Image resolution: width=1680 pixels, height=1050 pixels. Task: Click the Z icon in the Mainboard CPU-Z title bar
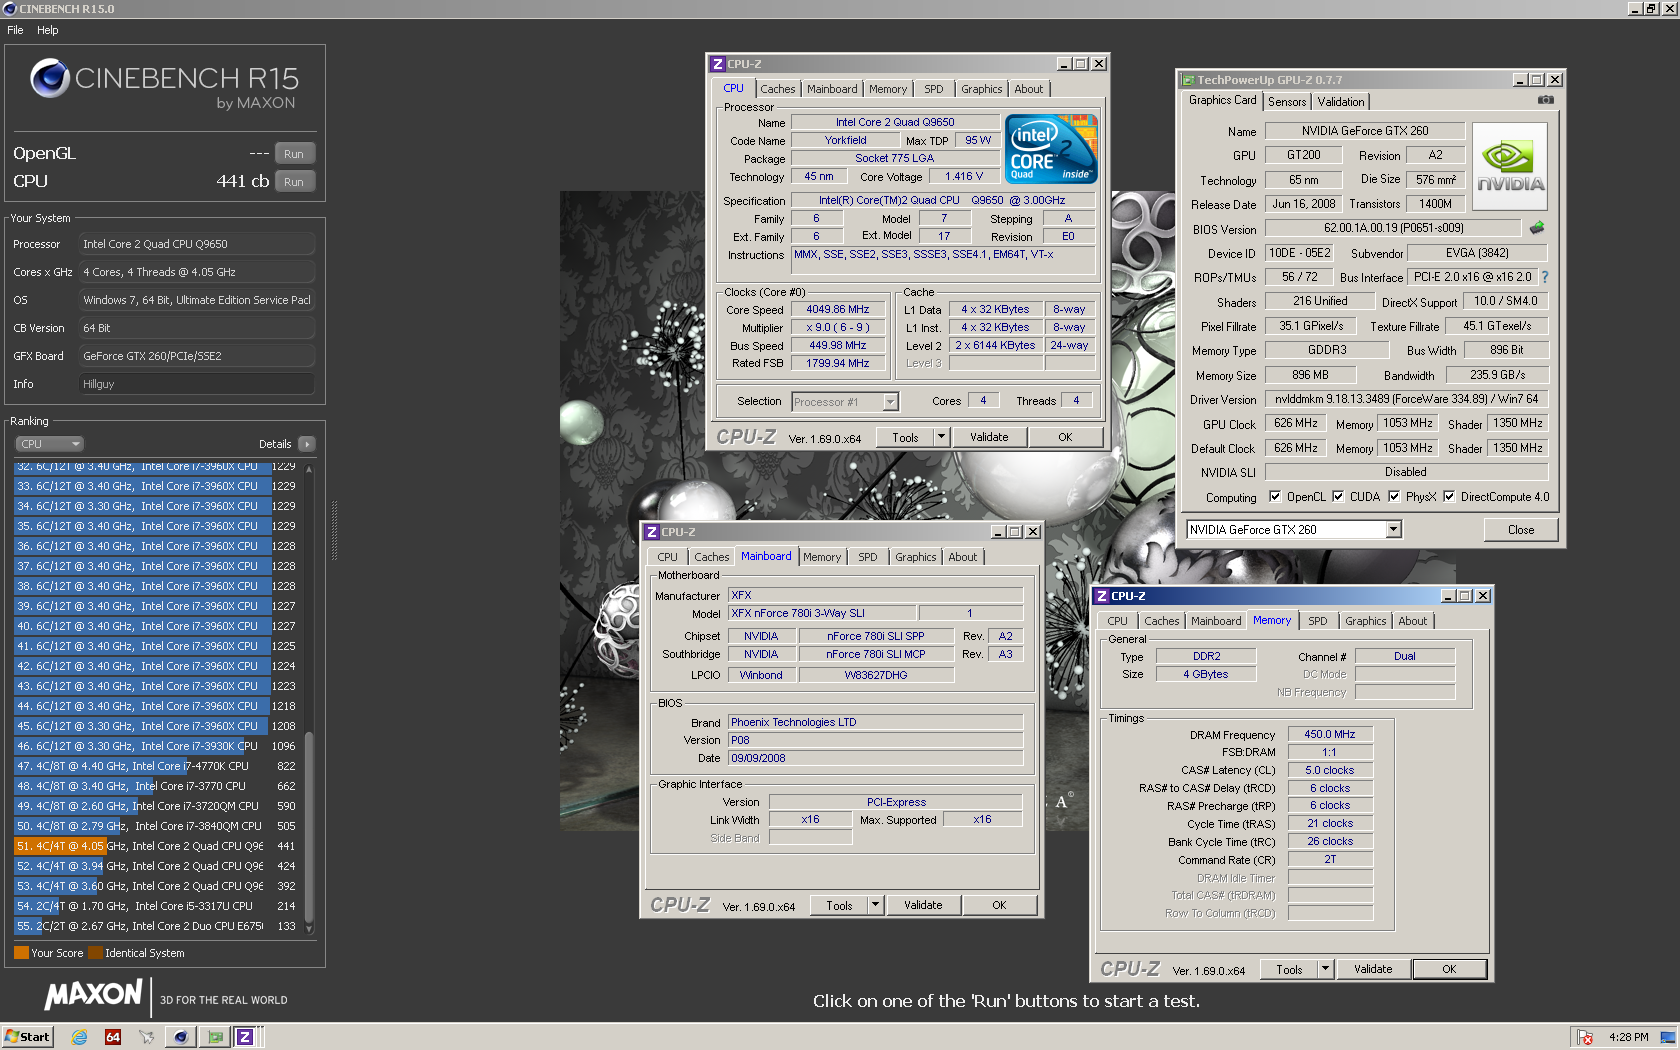652,532
